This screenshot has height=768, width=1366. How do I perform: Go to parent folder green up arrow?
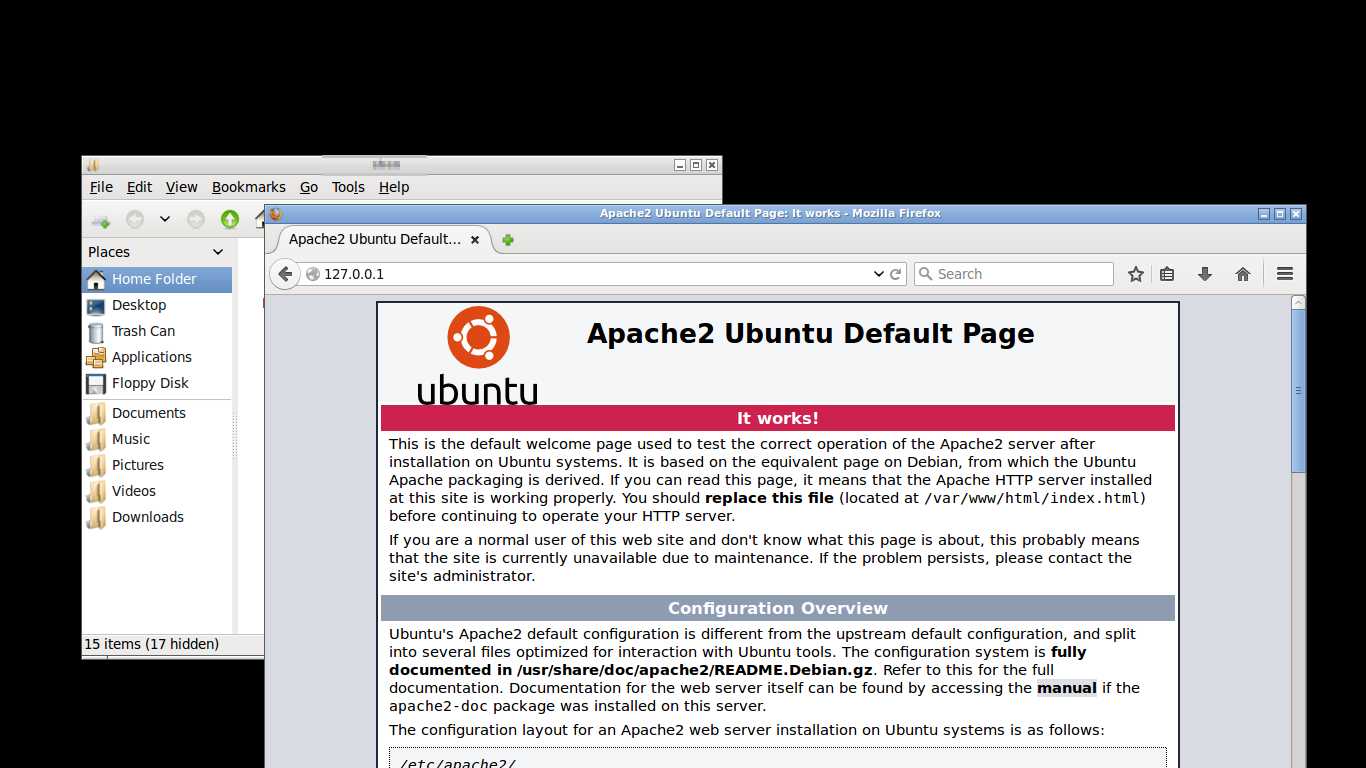coord(230,219)
